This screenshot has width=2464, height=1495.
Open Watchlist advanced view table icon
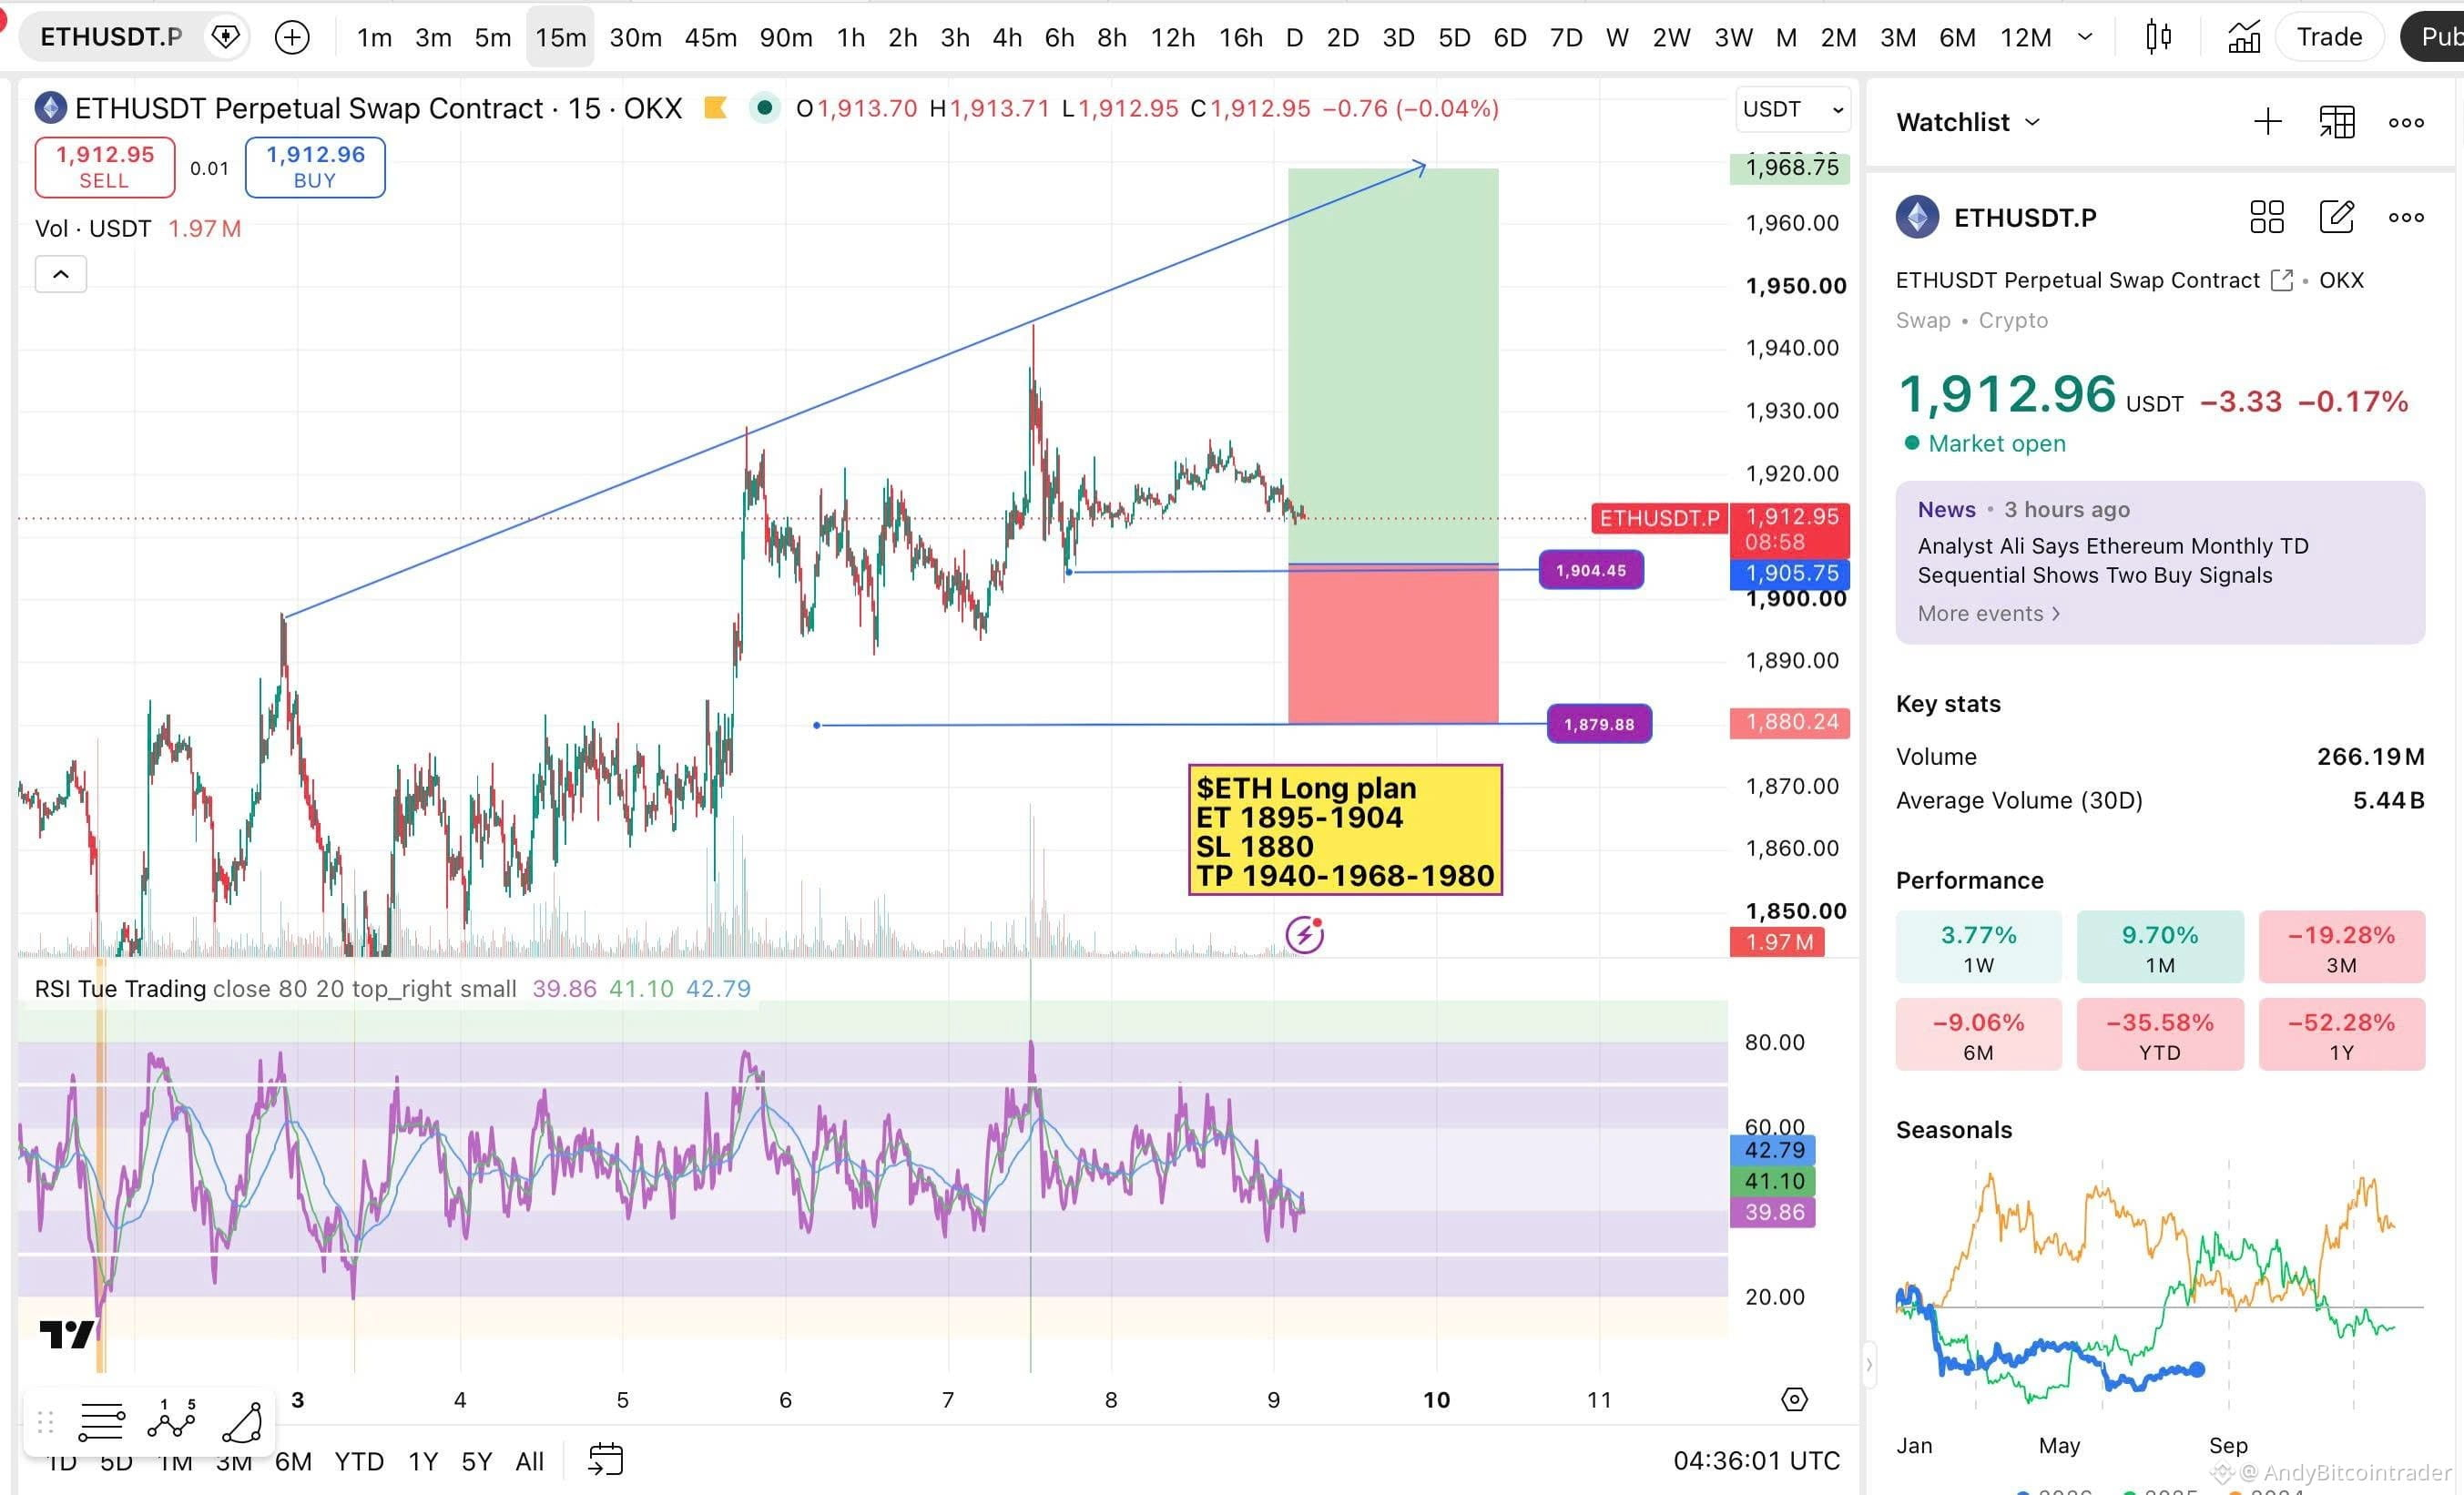click(x=2337, y=122)
